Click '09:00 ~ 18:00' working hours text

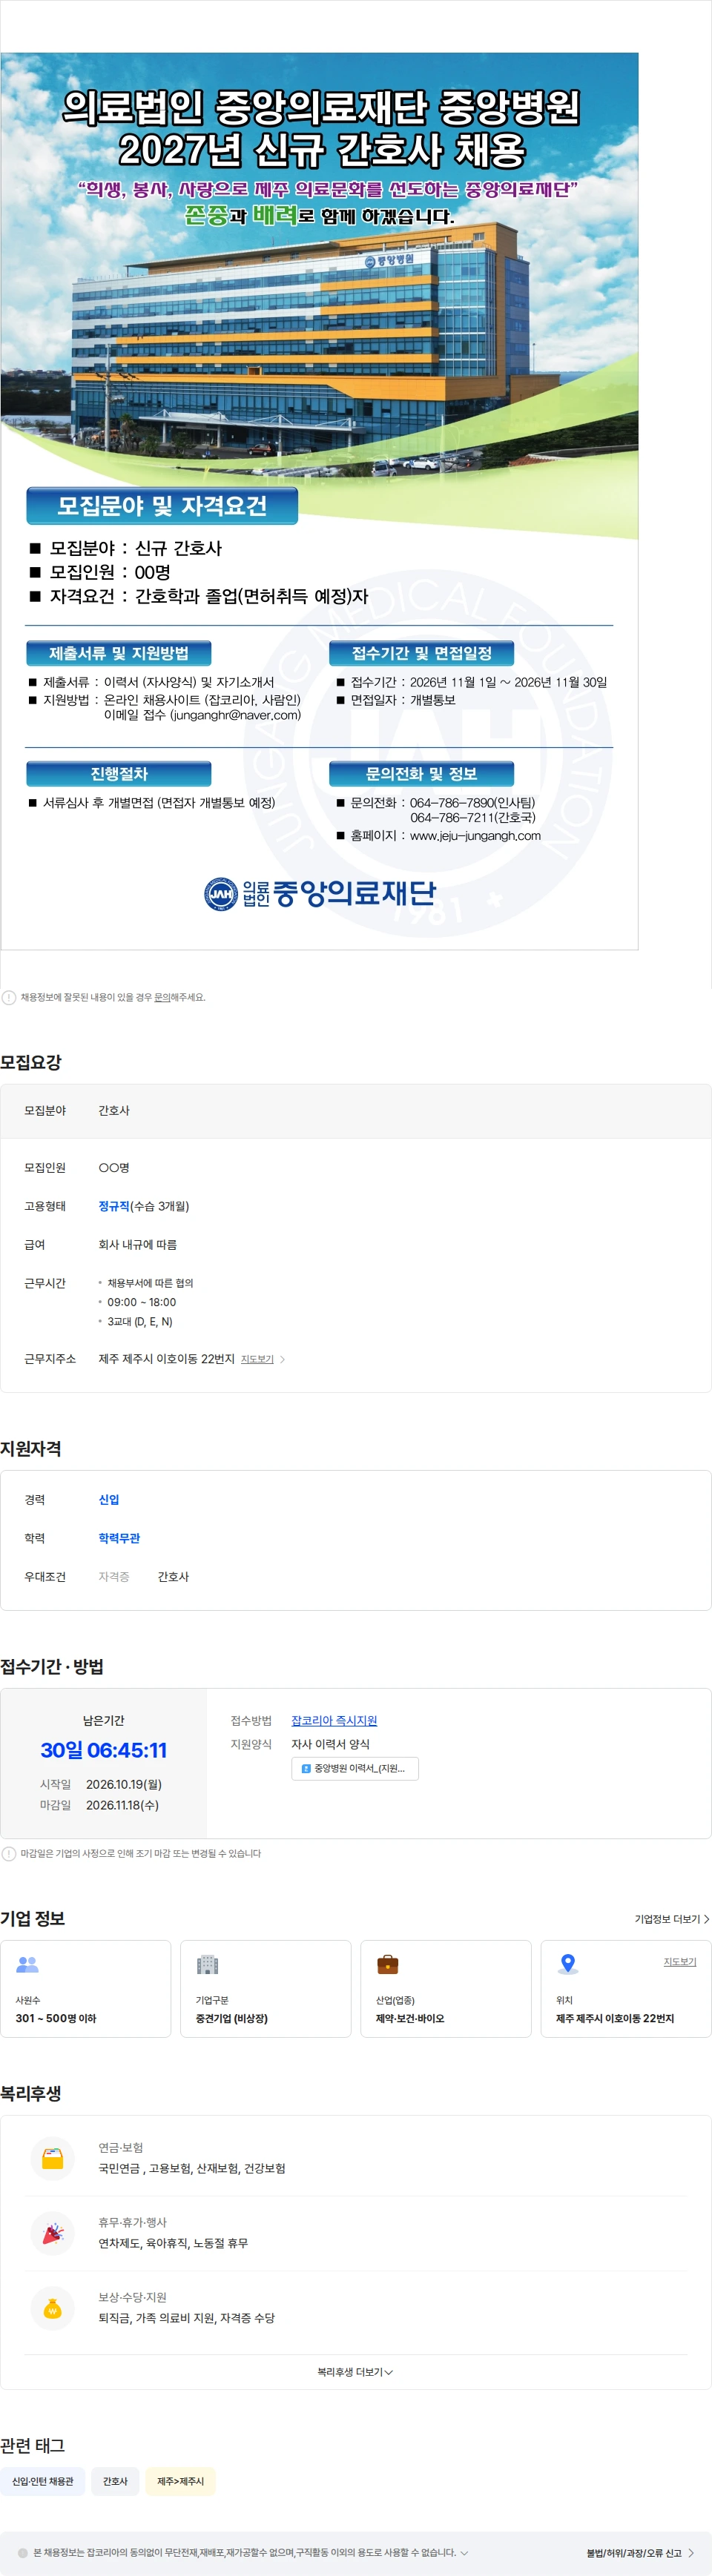141,1302
